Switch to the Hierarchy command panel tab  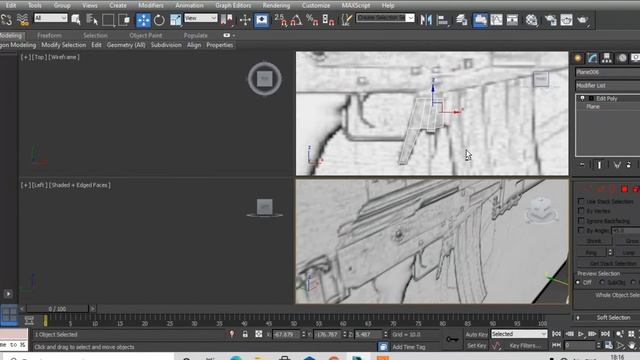coord(607,58)
